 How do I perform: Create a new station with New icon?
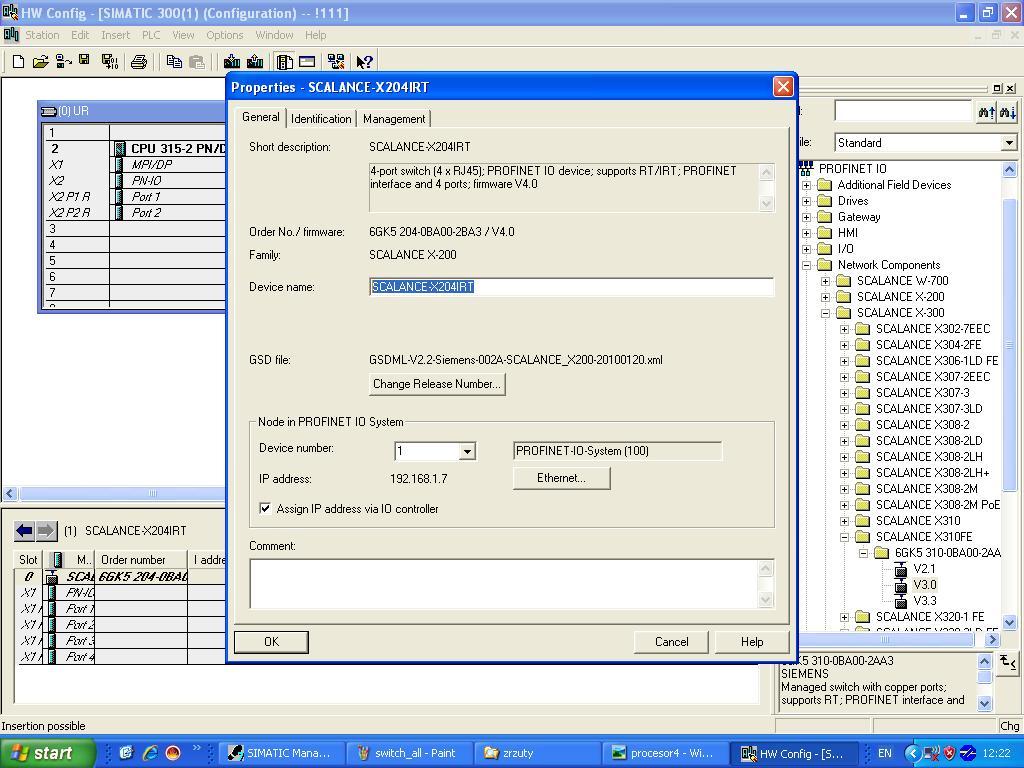(x=18, y=62)
